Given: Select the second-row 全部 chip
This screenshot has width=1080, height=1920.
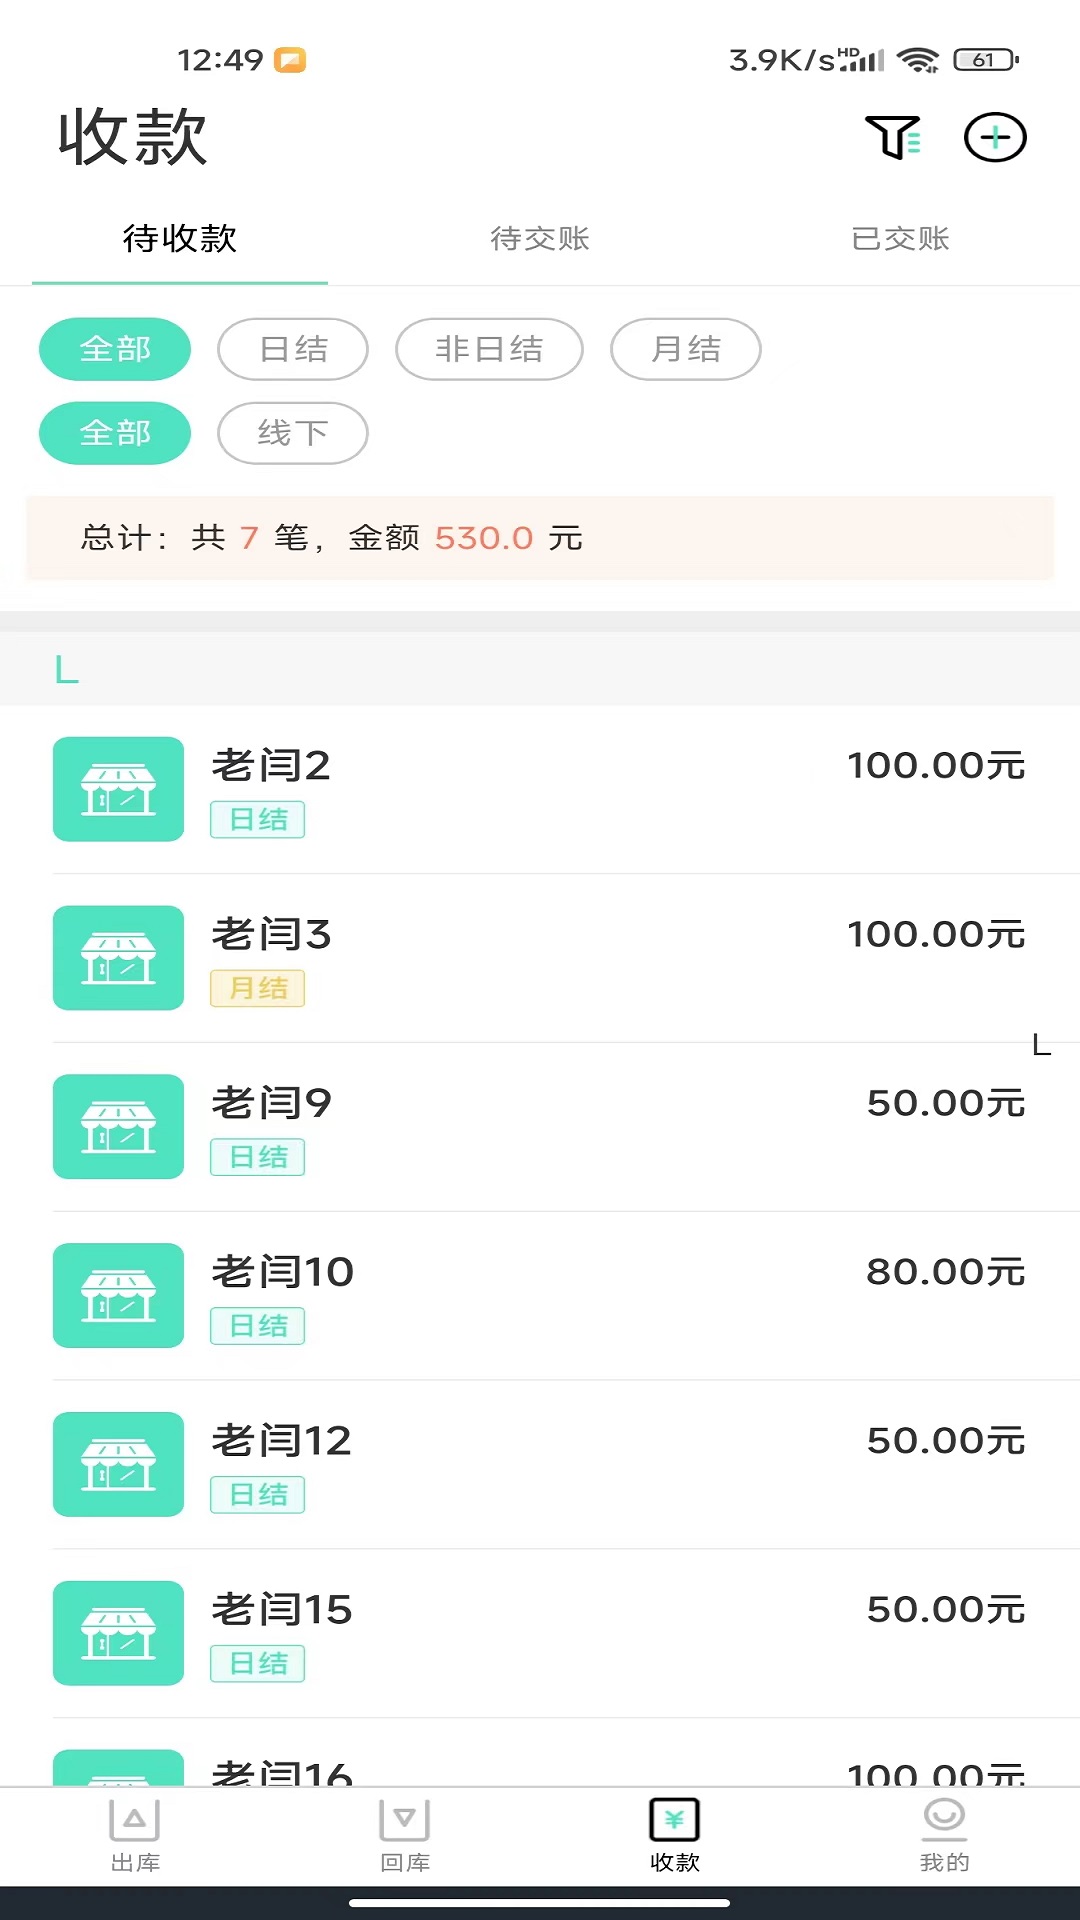Looking at the screenshot, I should coord(115,433).
